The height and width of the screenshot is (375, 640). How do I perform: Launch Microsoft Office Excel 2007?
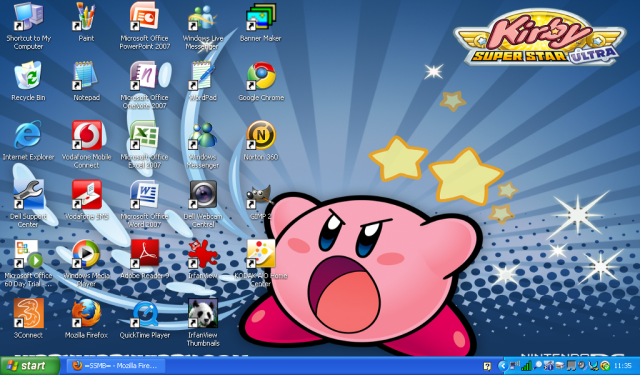tap(144, 144)
